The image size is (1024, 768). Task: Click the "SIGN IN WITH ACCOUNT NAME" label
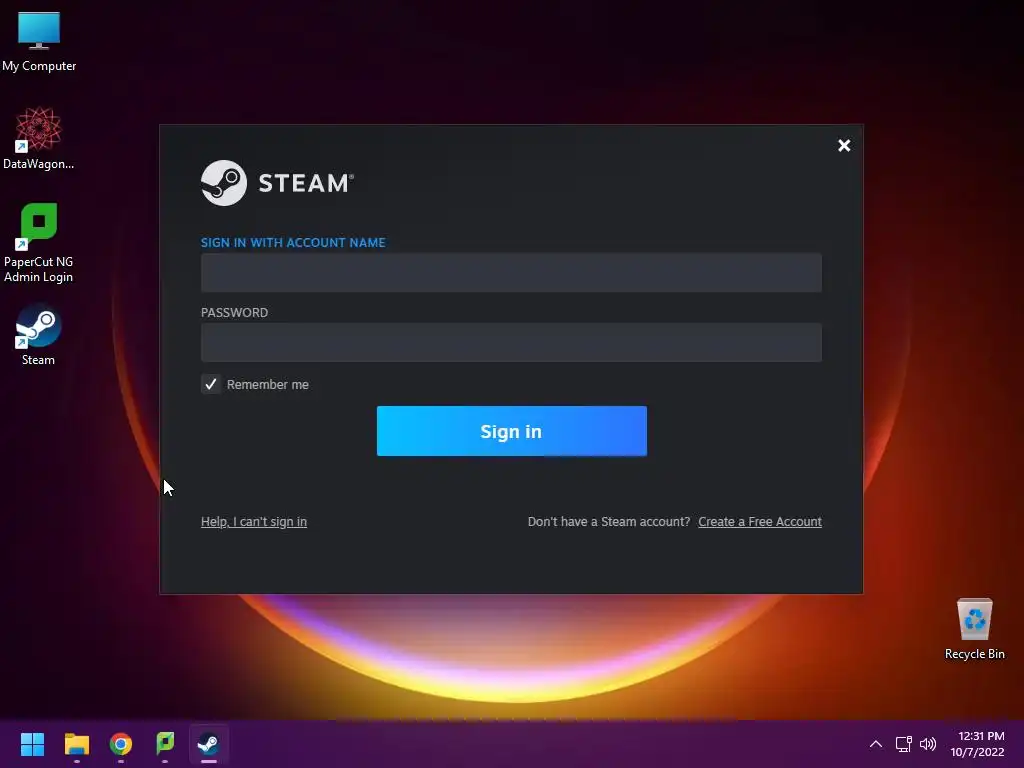[x=293, y=242]
